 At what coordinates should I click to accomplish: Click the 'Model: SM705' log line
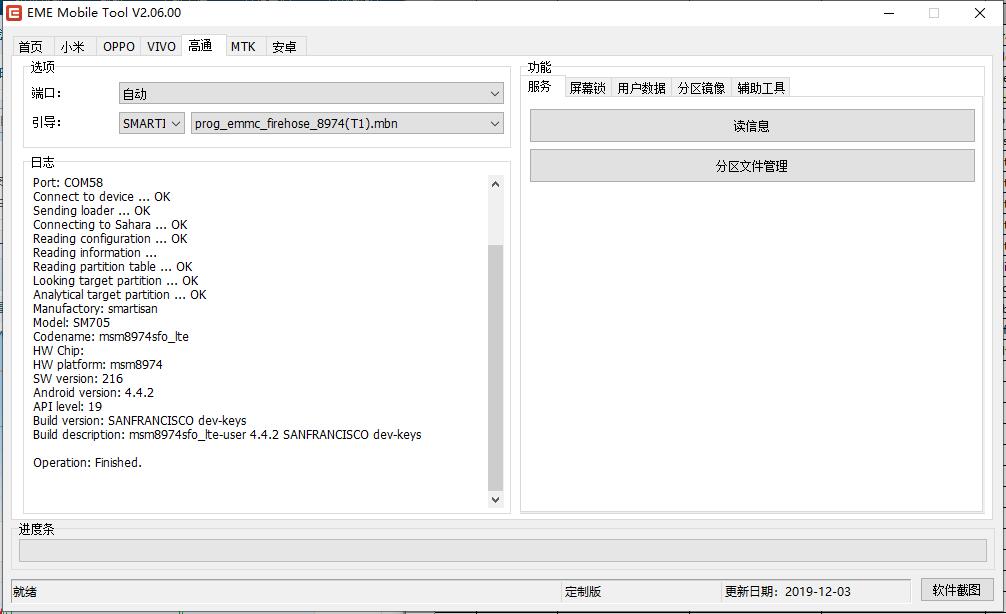(71, 323)
